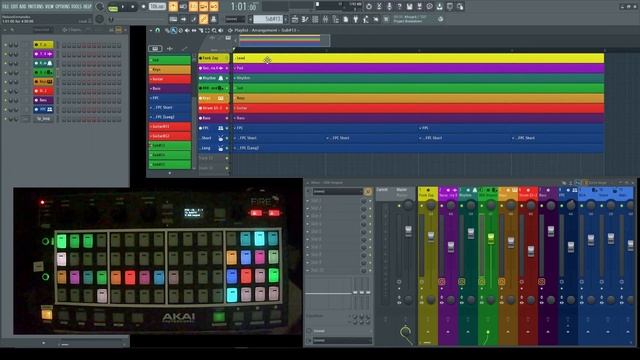This screenshot has width=640, height=360.
Task: Select the Playlist select tool
Action: (207, 30)
